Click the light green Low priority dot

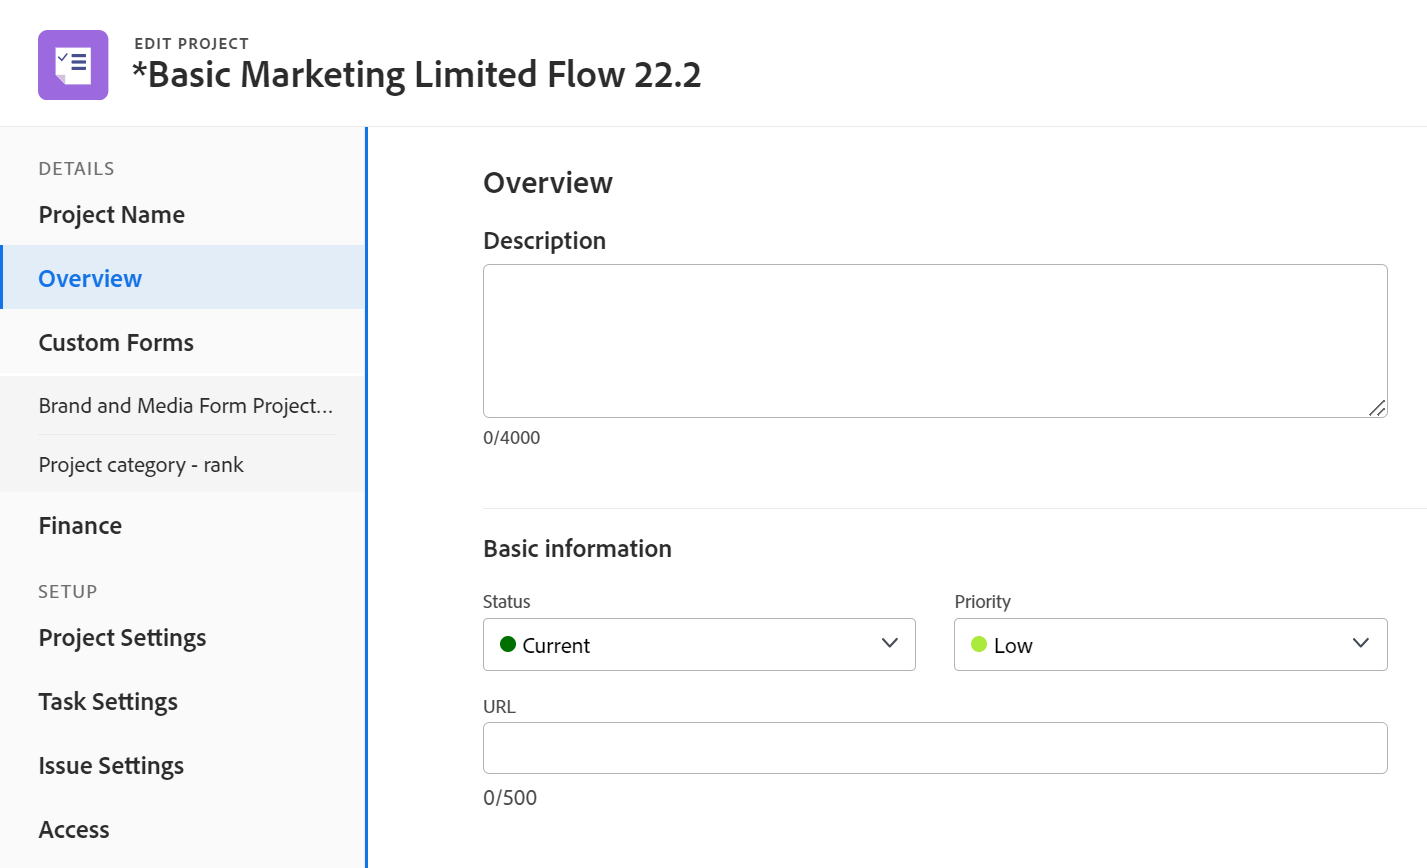point(979,644)
